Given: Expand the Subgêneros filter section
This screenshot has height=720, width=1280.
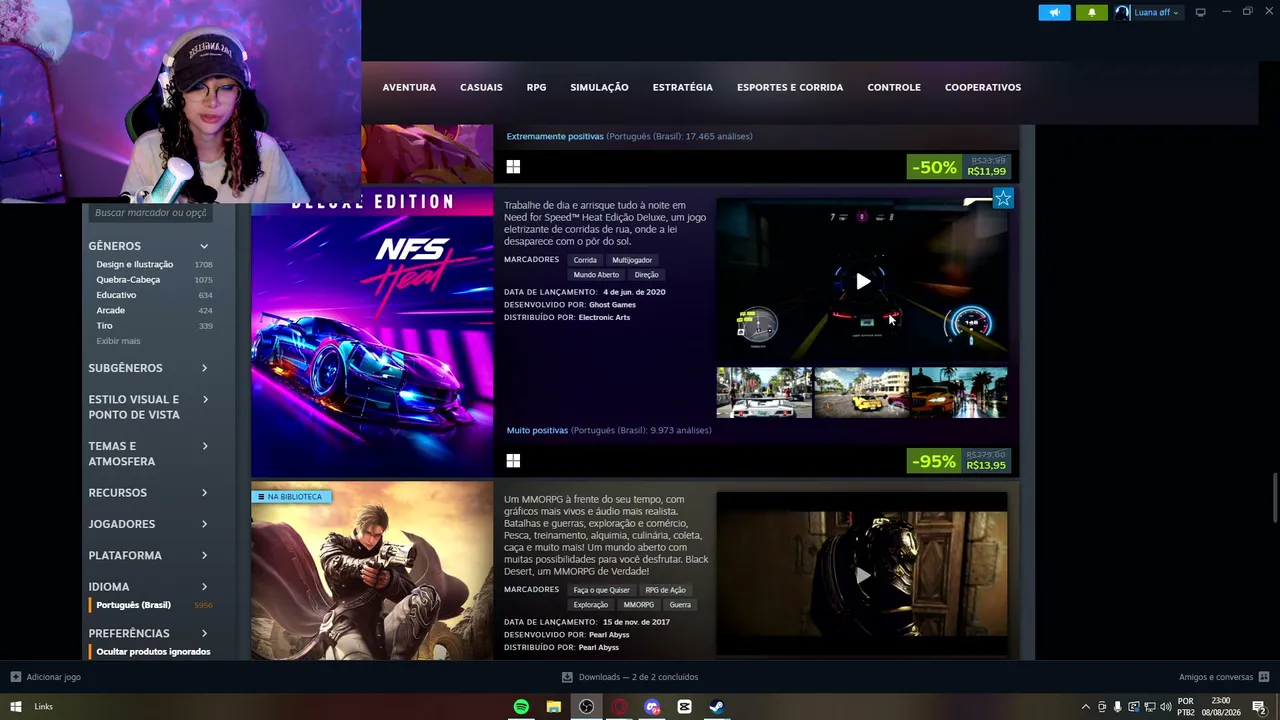Looking at the screenshot, I should (148, 368).
